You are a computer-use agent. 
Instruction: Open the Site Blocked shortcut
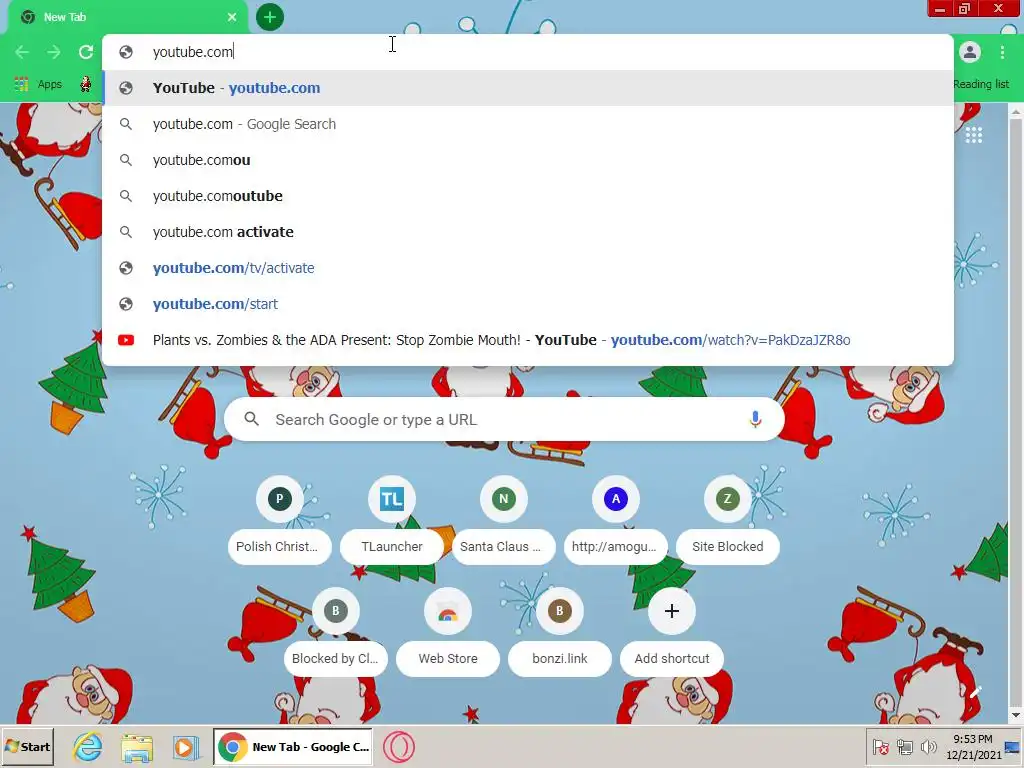728,520
